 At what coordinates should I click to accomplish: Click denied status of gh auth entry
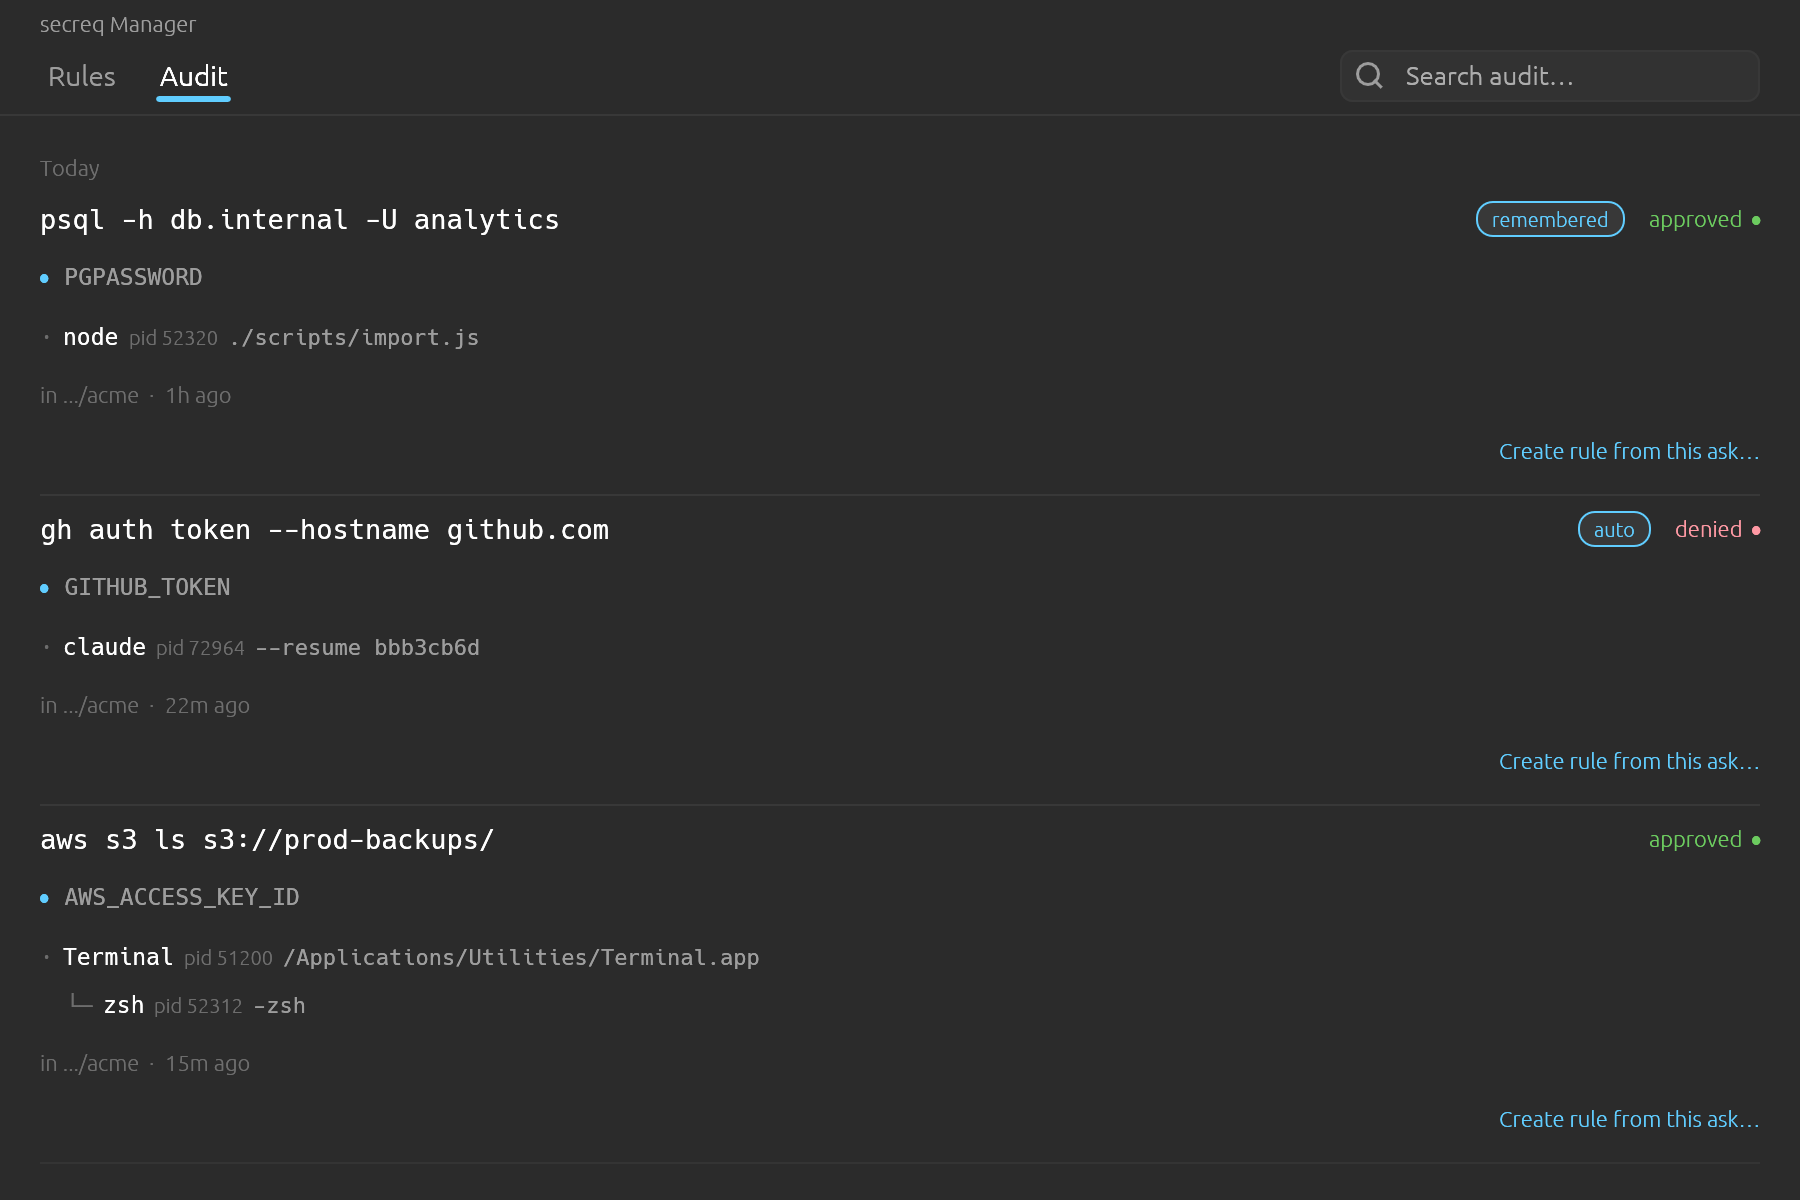1717,529
